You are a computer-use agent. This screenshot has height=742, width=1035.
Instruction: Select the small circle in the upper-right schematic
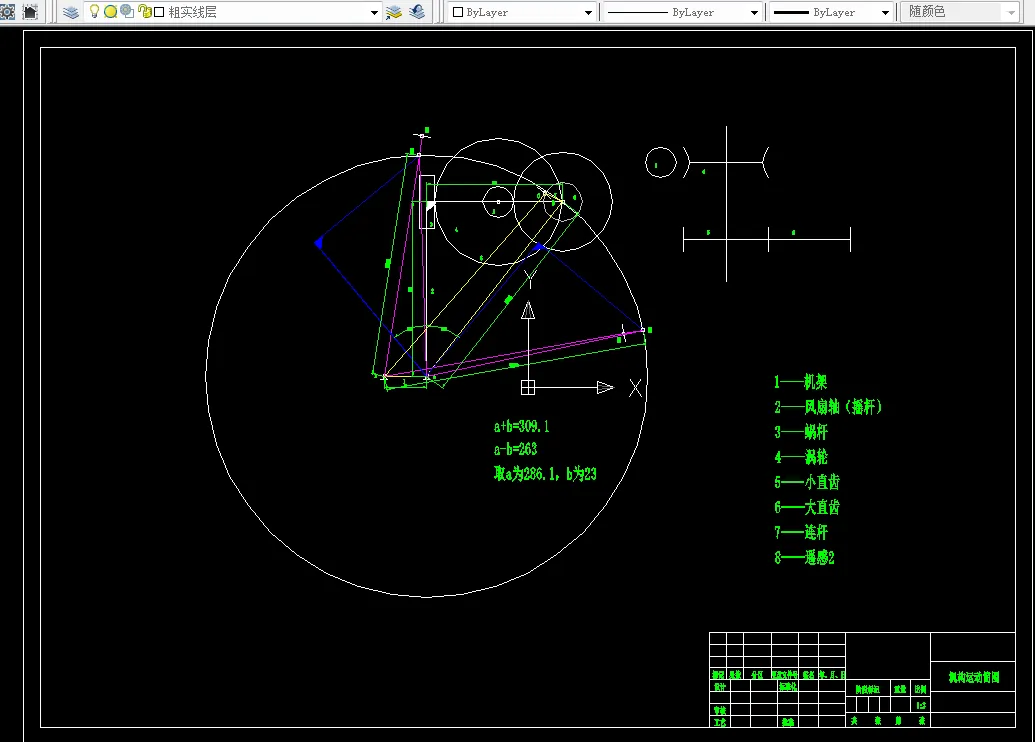[x=661, y=162]
